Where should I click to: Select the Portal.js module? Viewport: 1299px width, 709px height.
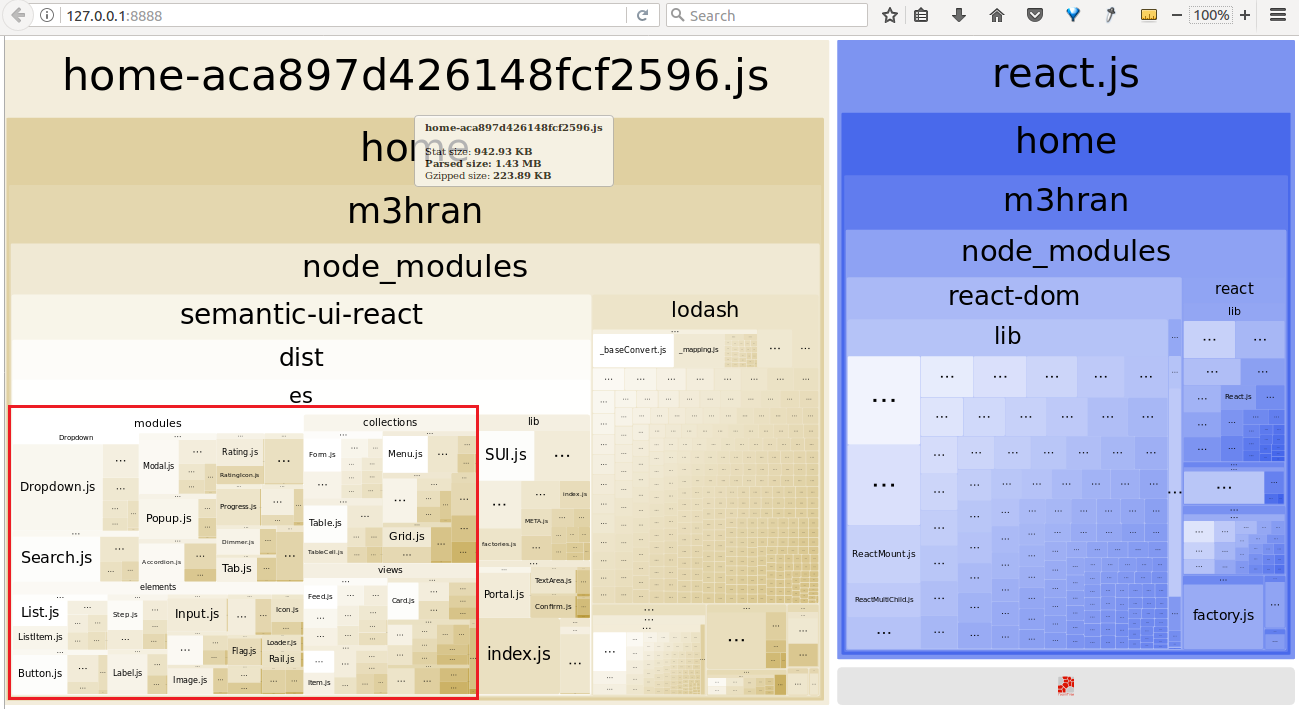504,594
